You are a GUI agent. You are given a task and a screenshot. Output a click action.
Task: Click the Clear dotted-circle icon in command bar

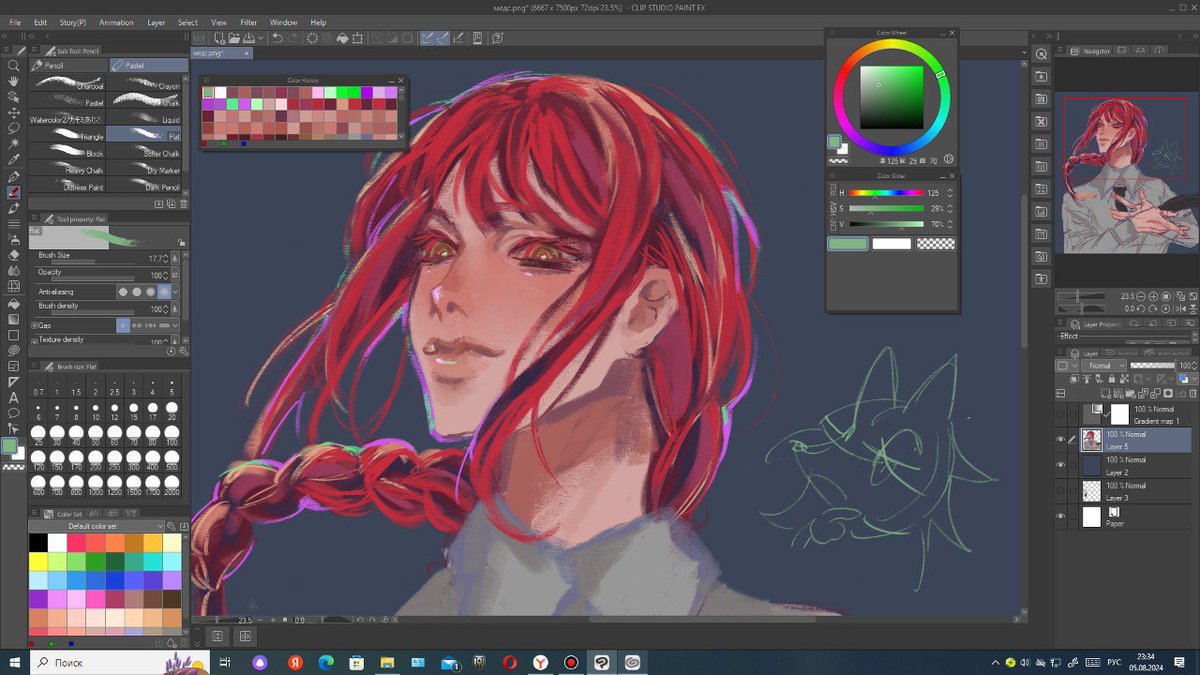pyautogui.click(x=312, y=38)
